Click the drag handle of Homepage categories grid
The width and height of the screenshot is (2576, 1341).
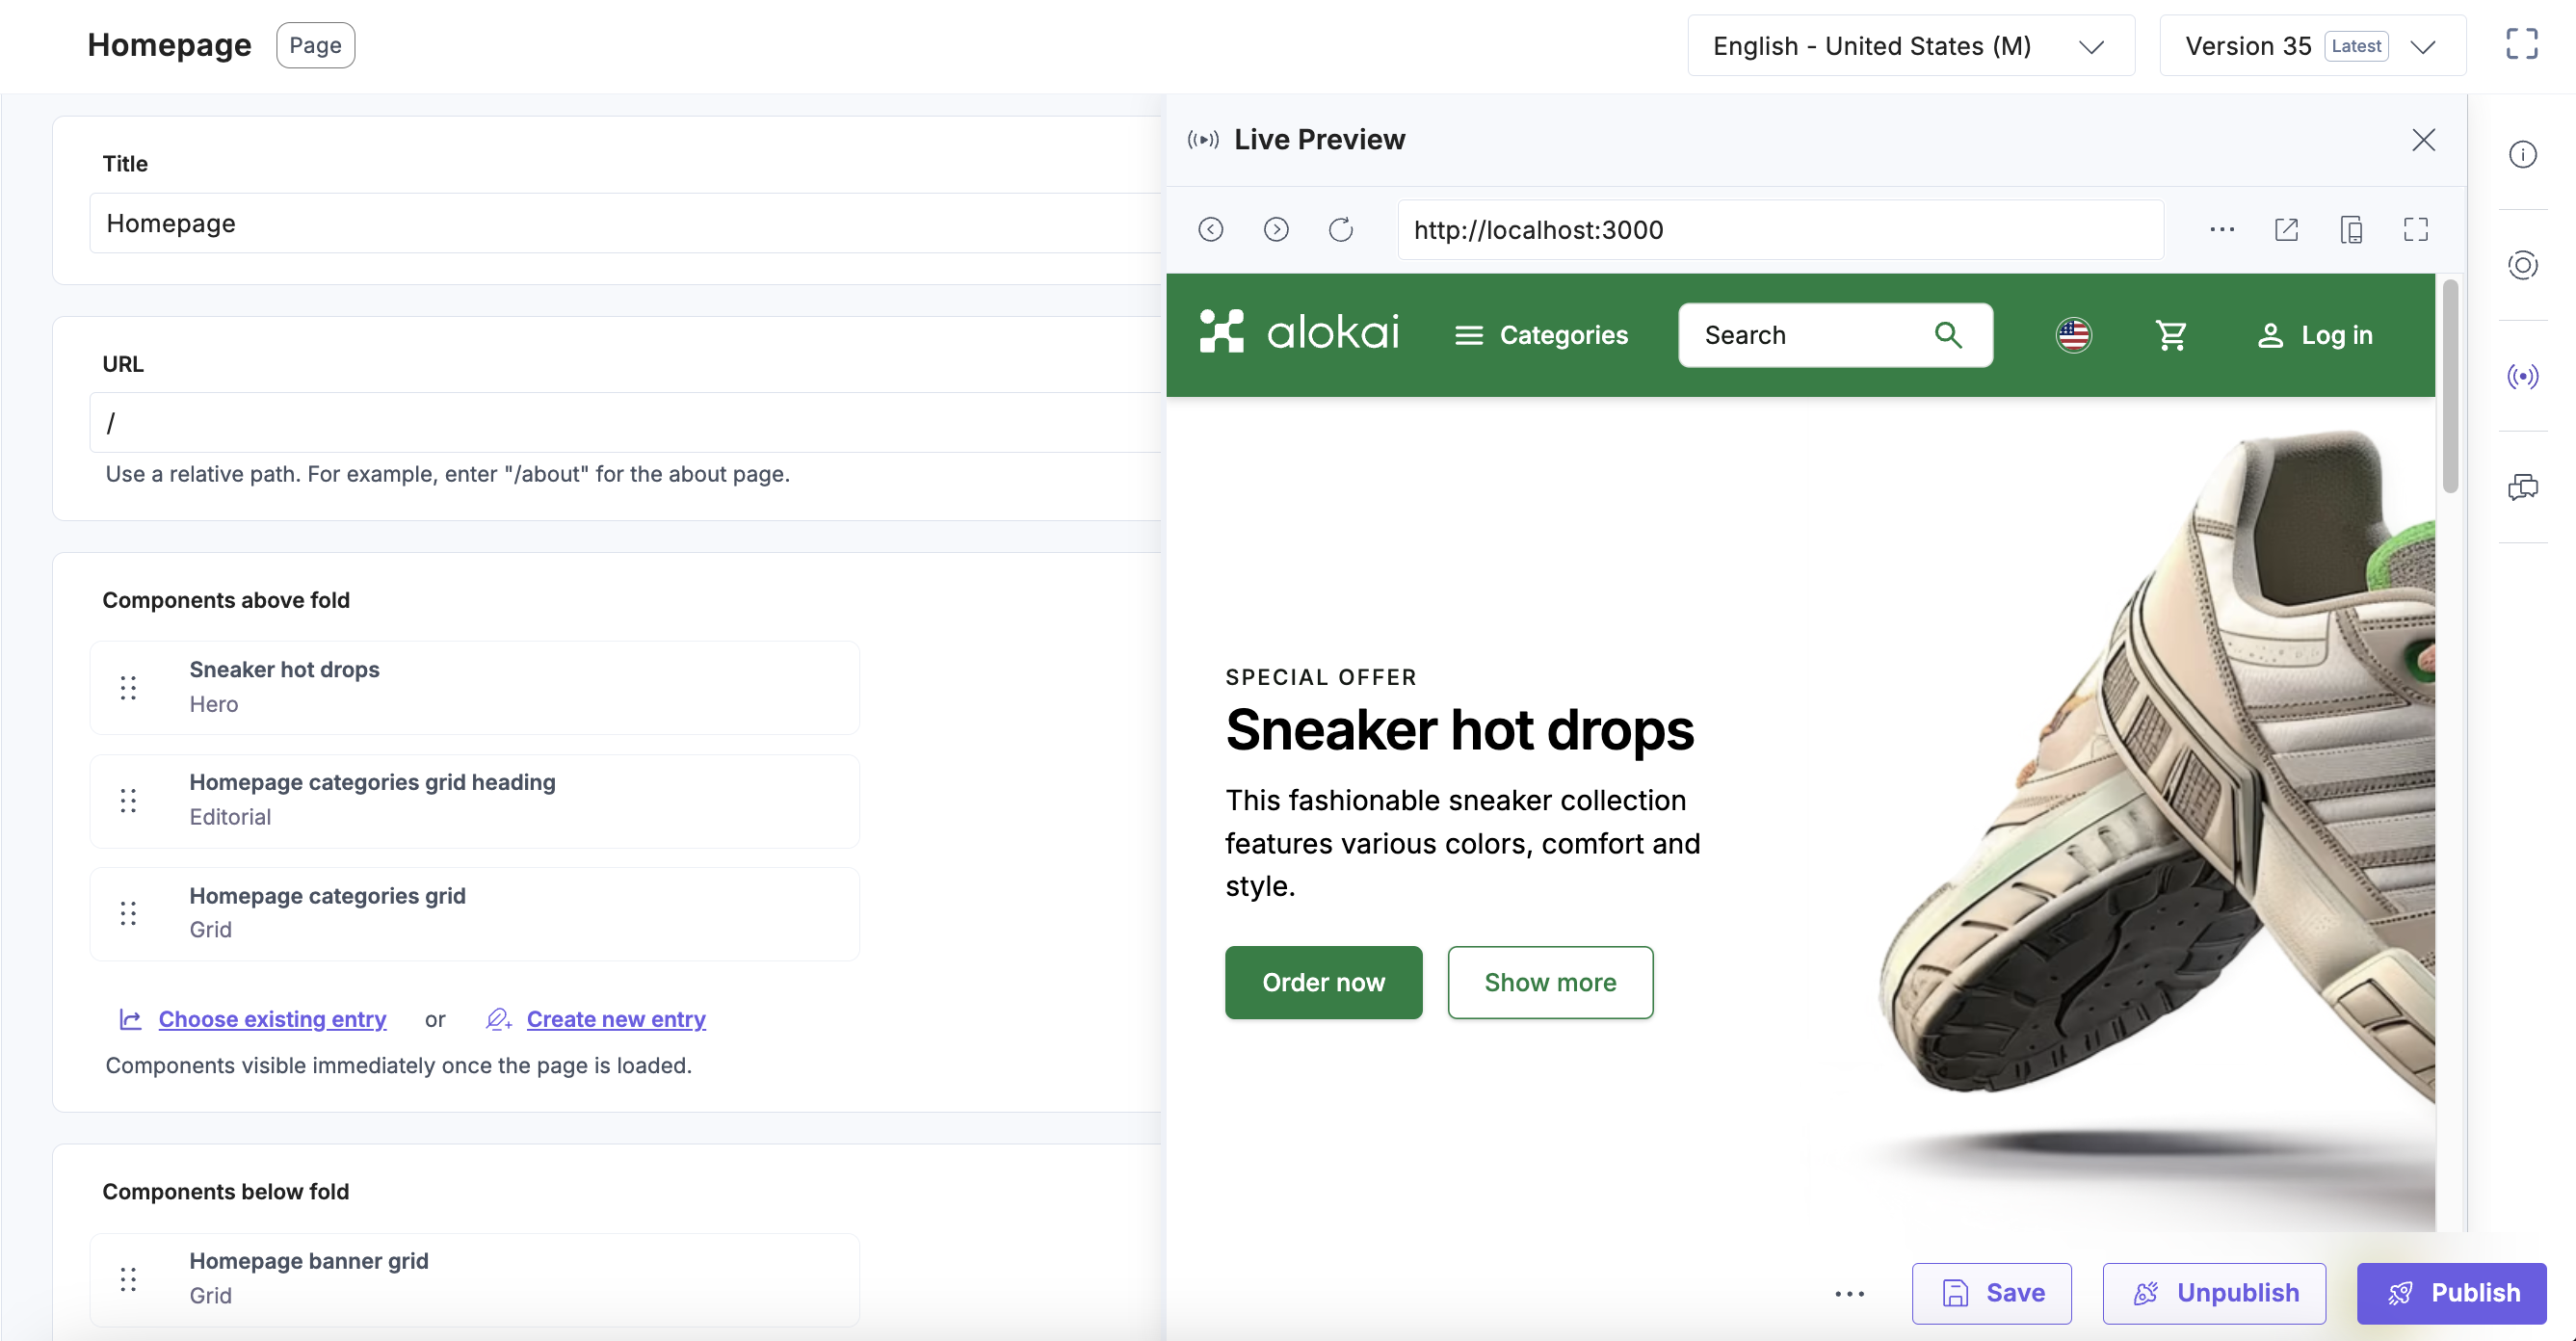point(128,914)
